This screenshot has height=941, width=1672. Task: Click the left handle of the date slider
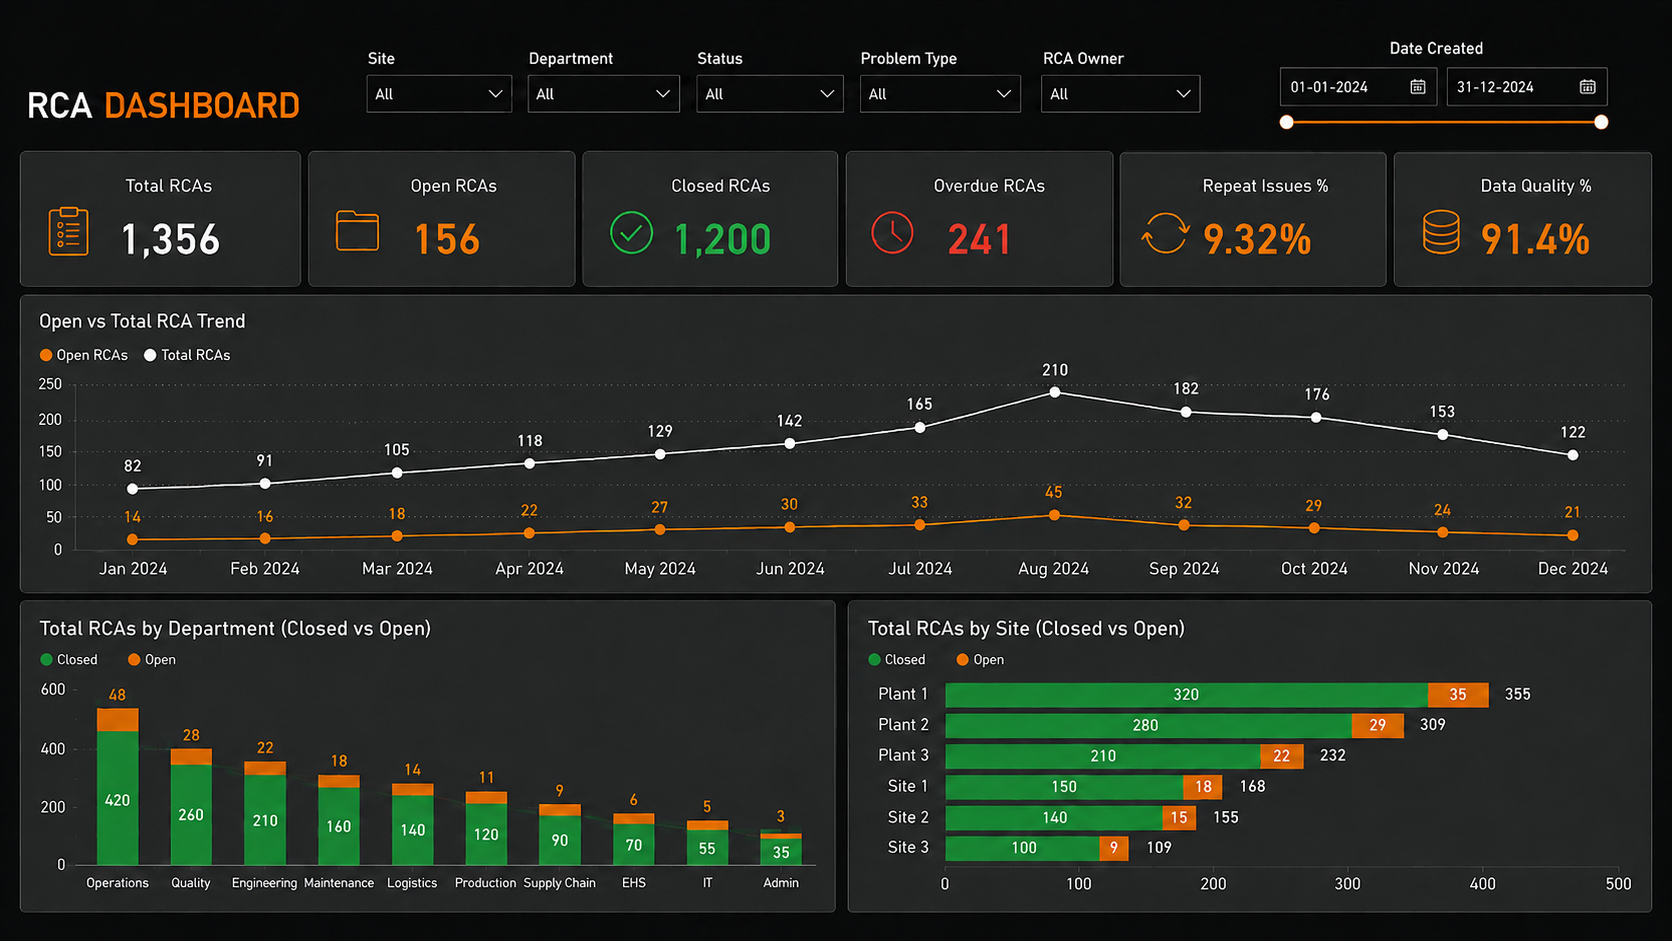pyautogui.click(x=1287, y=122)
